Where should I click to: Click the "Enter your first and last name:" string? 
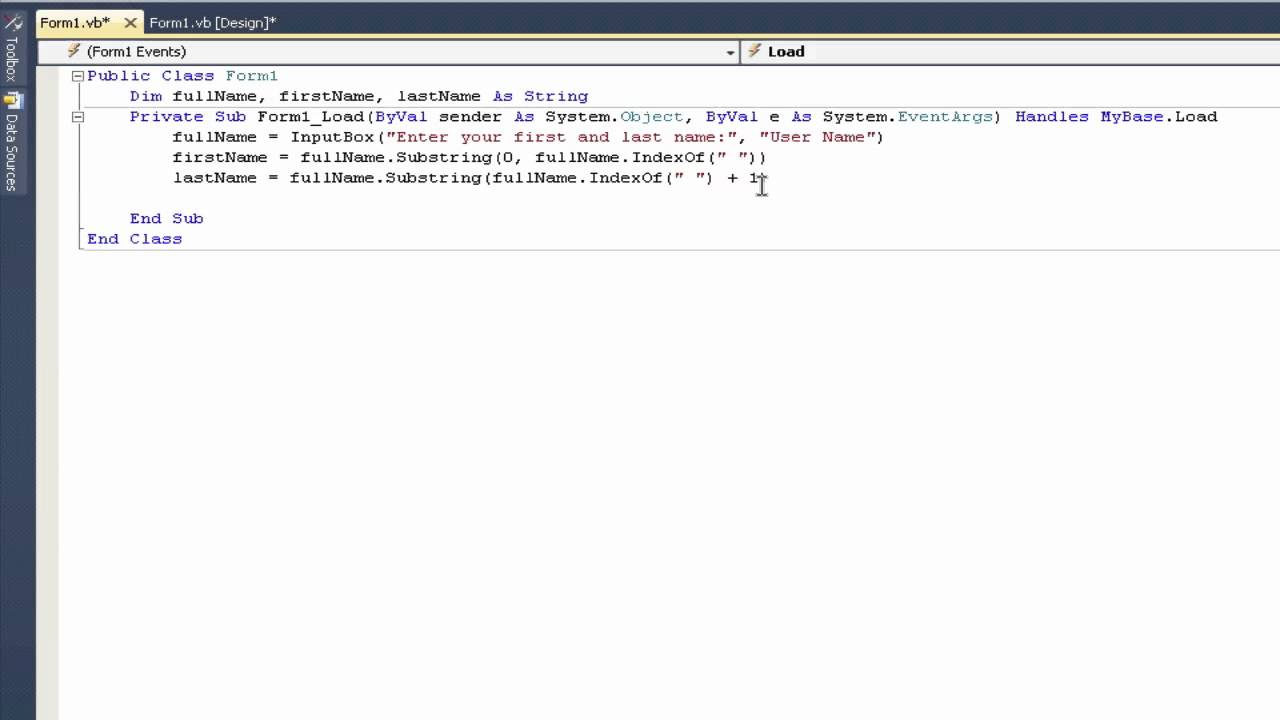coord(562,137)
